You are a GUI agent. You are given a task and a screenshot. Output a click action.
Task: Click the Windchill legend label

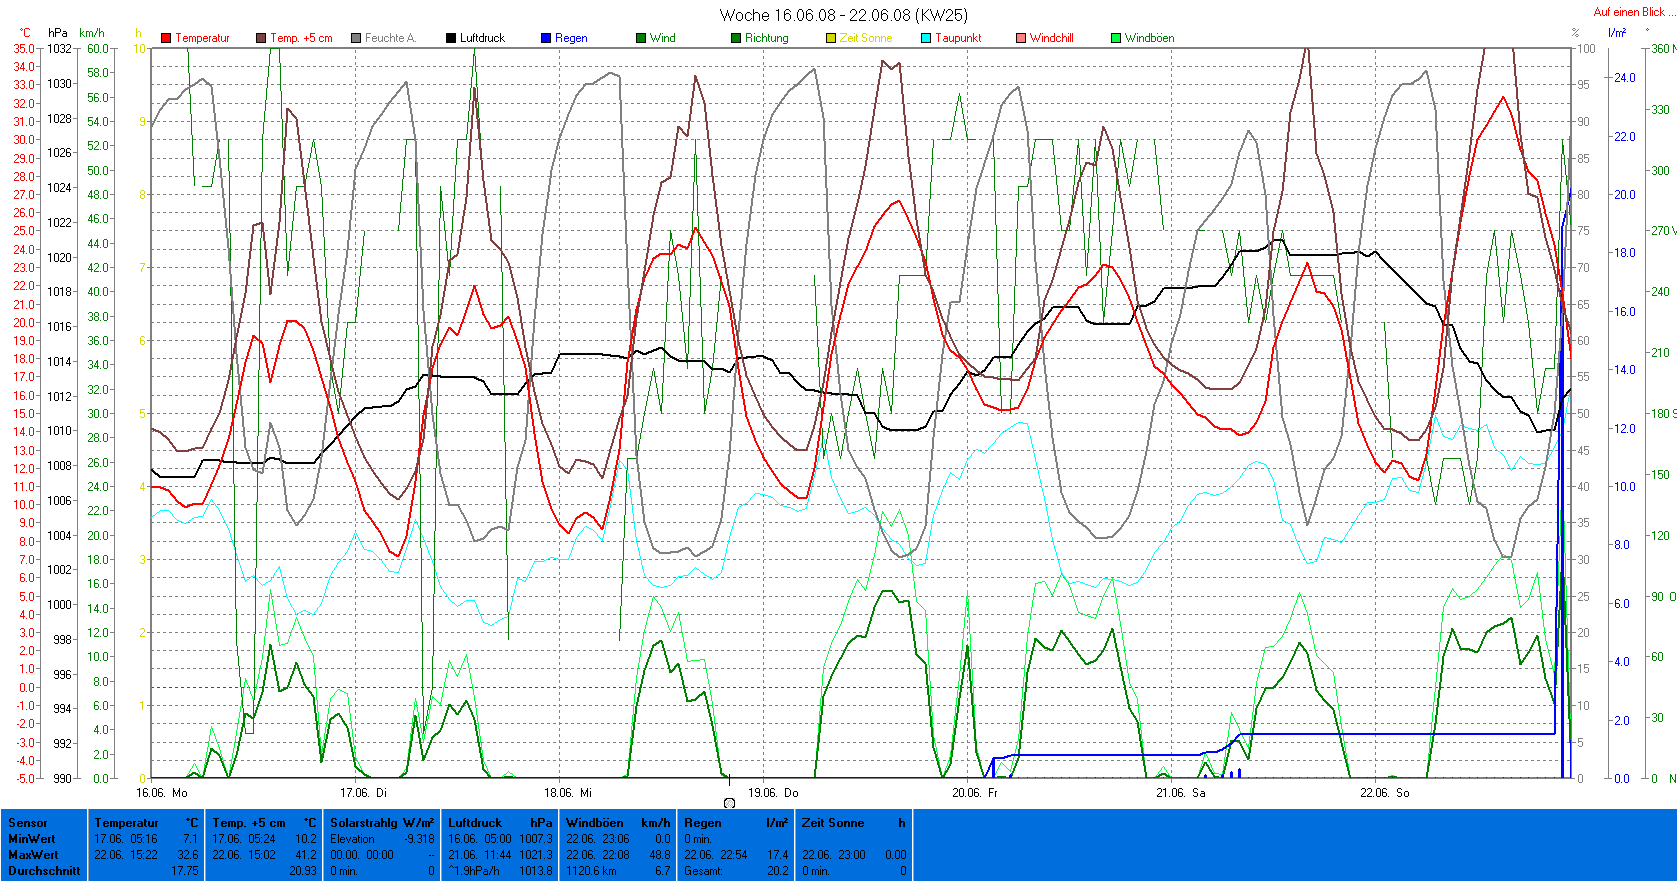click(x=1051, y=38)
